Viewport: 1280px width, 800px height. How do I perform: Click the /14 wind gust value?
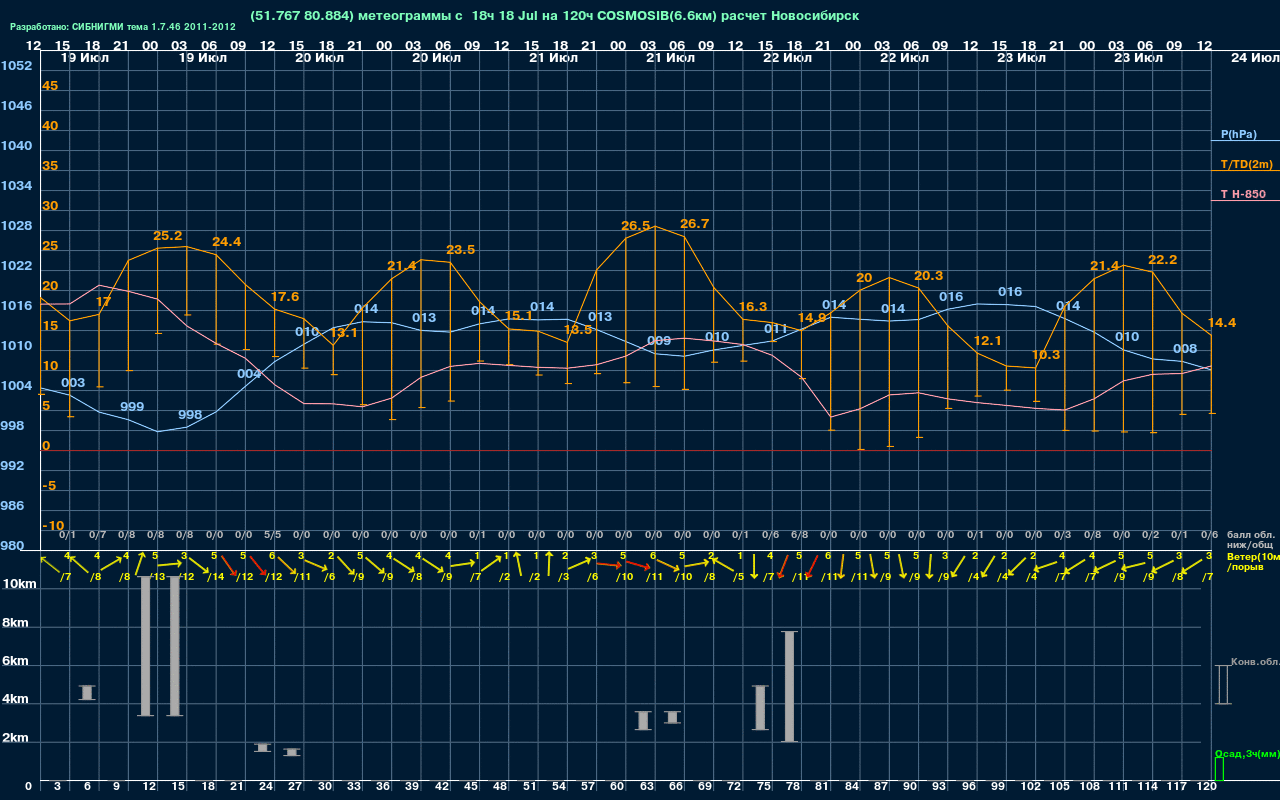coord(215,577)
